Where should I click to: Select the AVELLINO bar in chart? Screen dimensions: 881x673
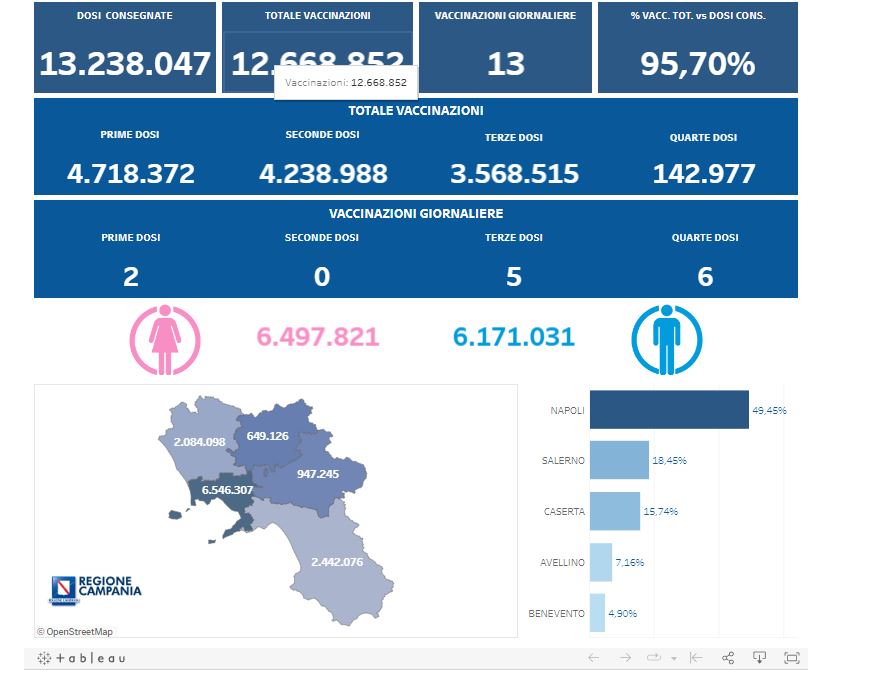click(x=601, y=562)
